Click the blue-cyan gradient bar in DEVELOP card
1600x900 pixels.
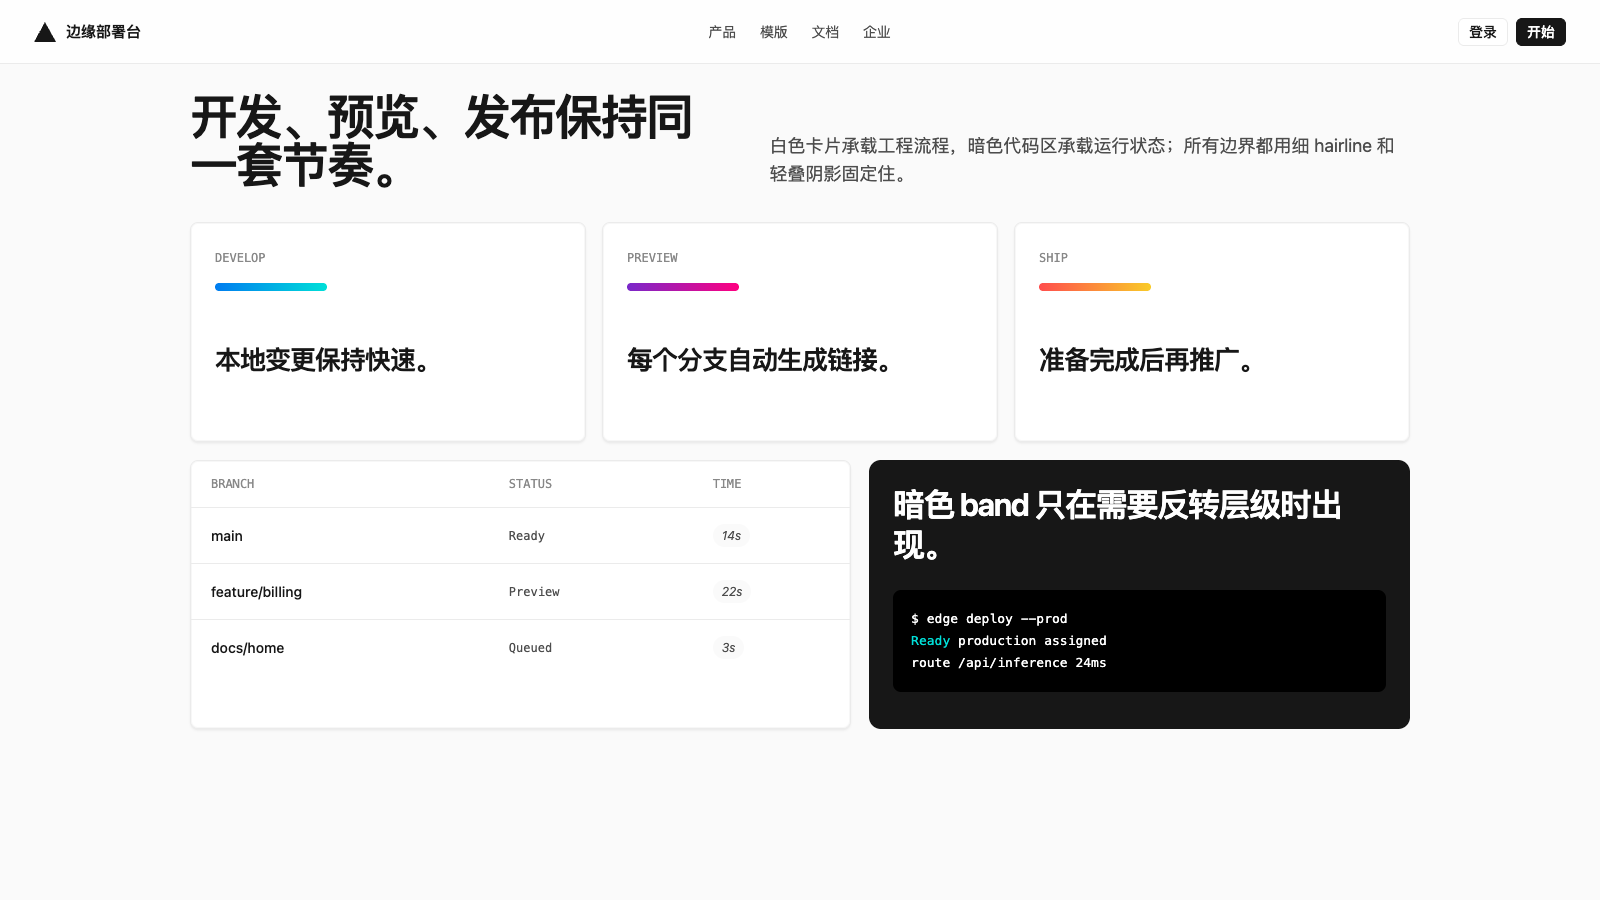pyautogui.click(x=271, y=287)
